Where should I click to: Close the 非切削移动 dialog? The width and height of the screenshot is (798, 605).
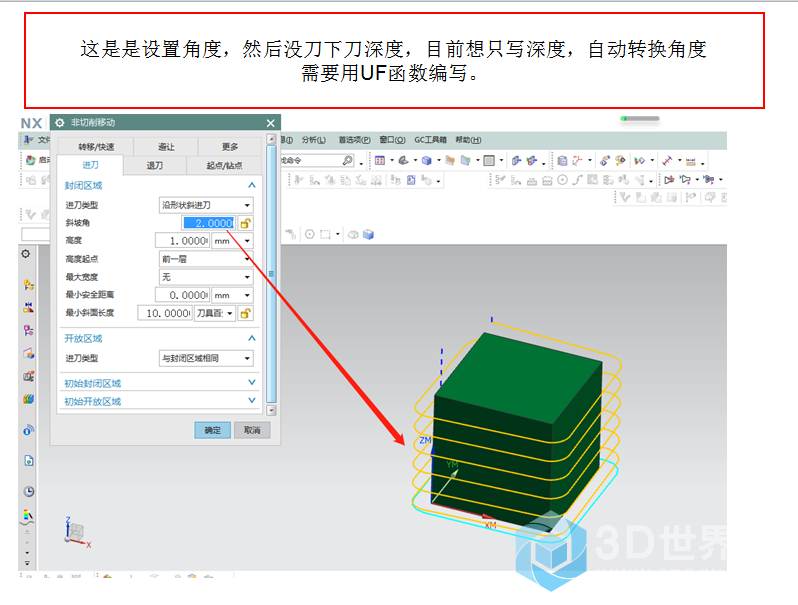click(x=270, y=123)
